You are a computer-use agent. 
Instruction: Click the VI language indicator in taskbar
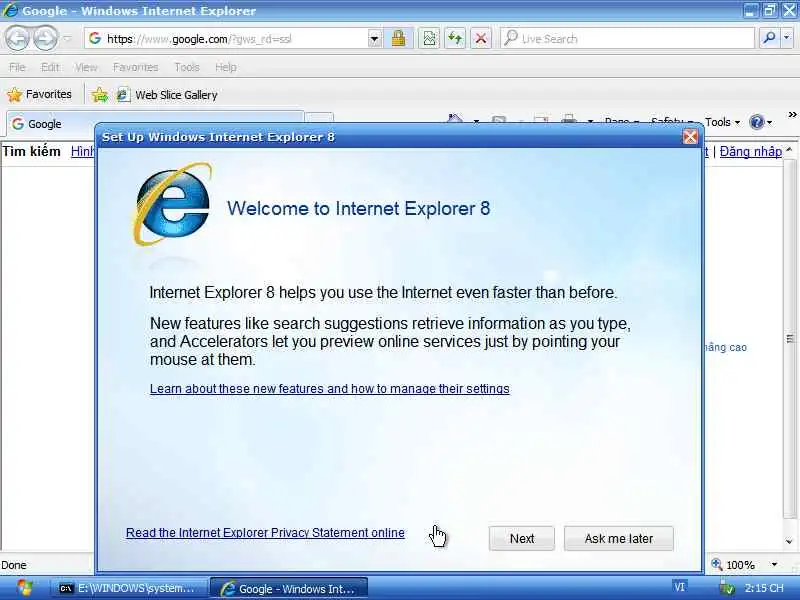[679, 587]
